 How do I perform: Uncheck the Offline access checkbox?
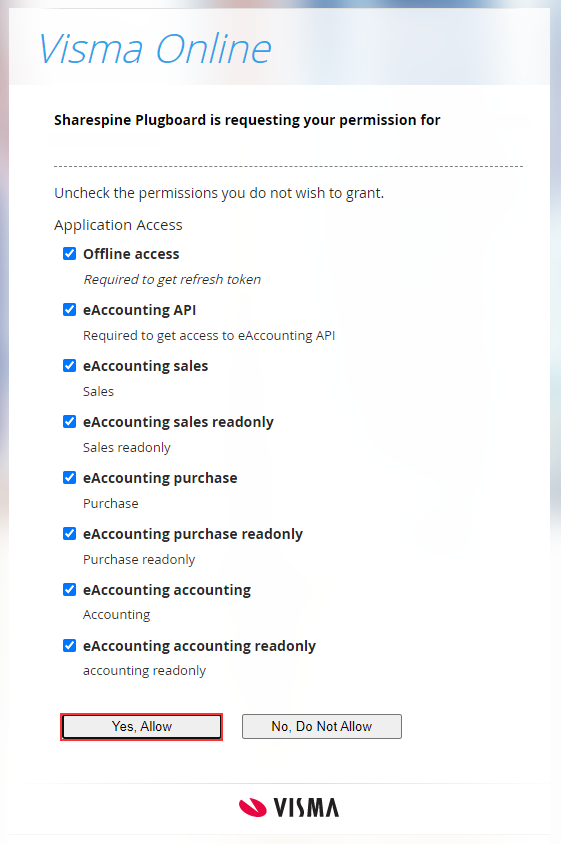pos(69,254)
